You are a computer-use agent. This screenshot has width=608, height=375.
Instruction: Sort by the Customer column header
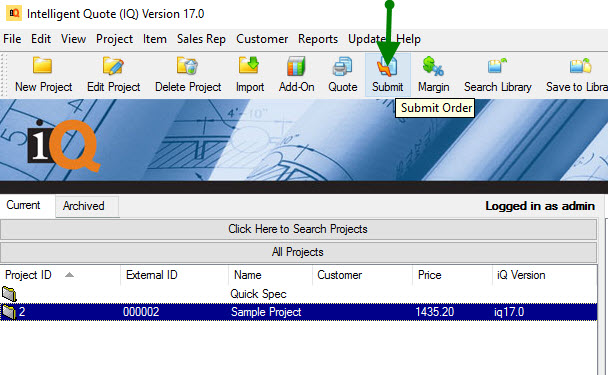click(362, 275)
